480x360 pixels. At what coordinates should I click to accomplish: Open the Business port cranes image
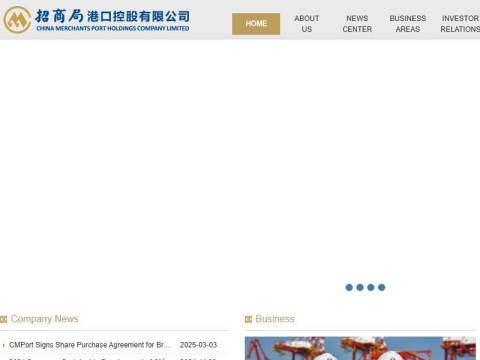pos(360,348)
